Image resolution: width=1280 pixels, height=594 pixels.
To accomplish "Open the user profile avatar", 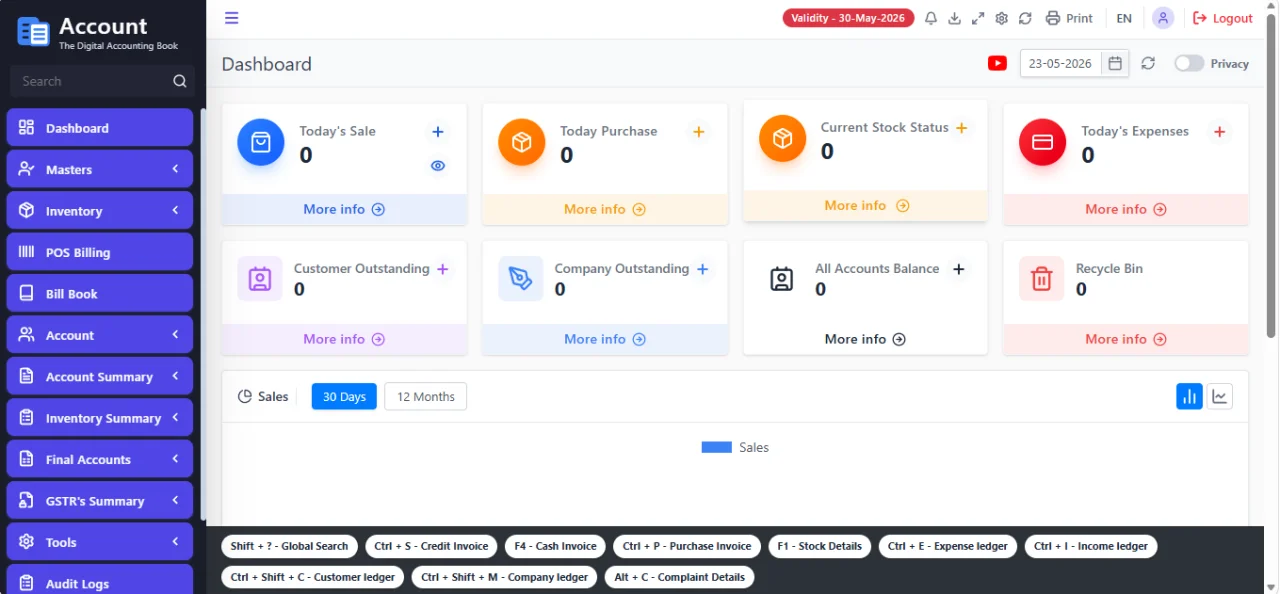I will coord(1163,18).
